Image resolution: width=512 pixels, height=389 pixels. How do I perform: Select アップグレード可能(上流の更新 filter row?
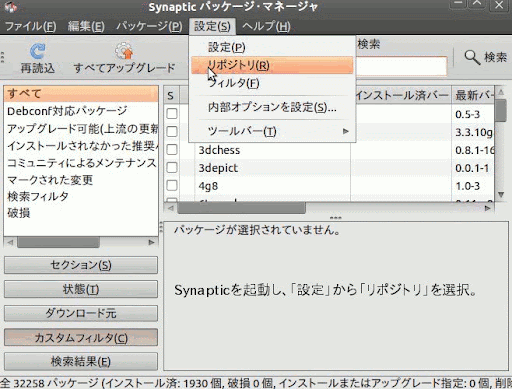[81, 129]
